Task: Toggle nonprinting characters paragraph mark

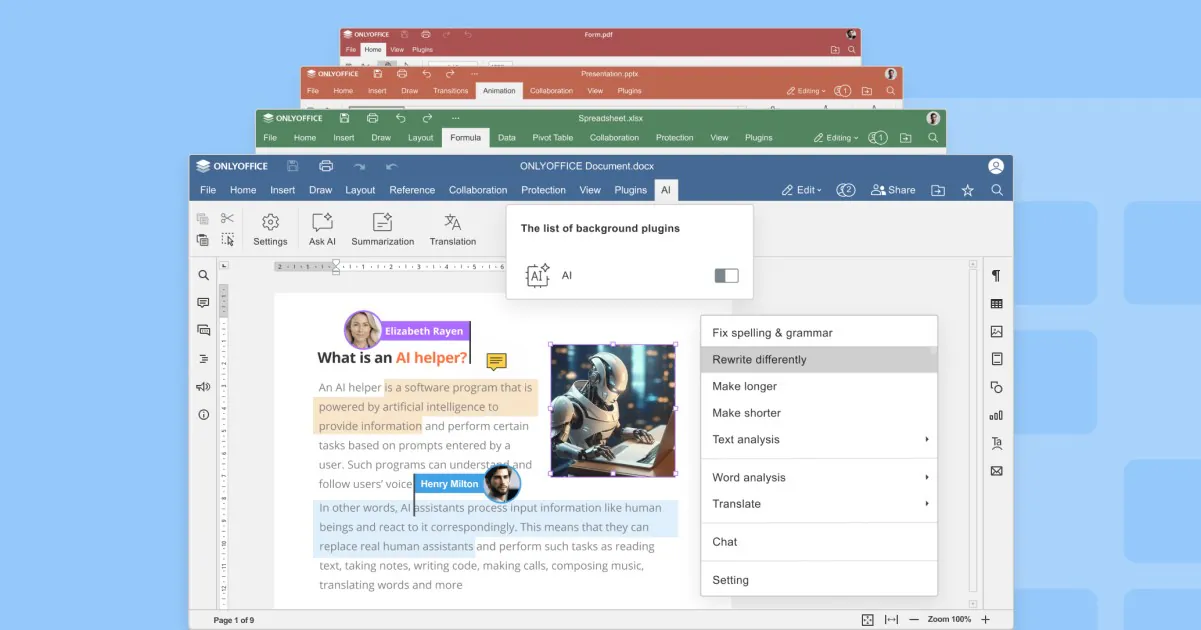Action: tap(996, 276)
